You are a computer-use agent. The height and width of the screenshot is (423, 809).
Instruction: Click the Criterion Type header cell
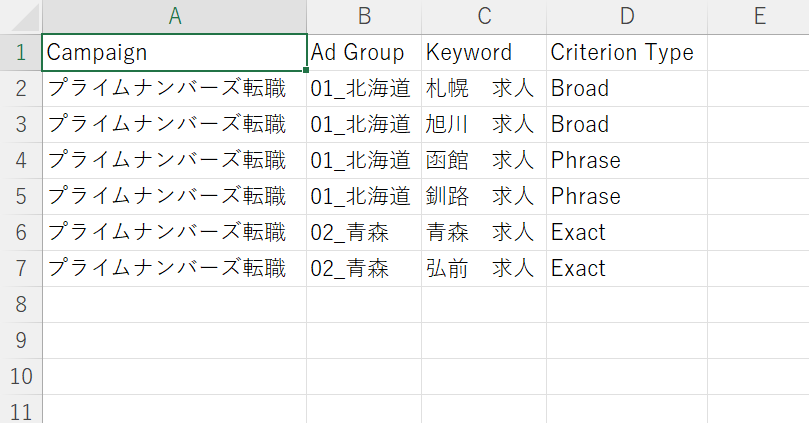(x=627, y=53)
